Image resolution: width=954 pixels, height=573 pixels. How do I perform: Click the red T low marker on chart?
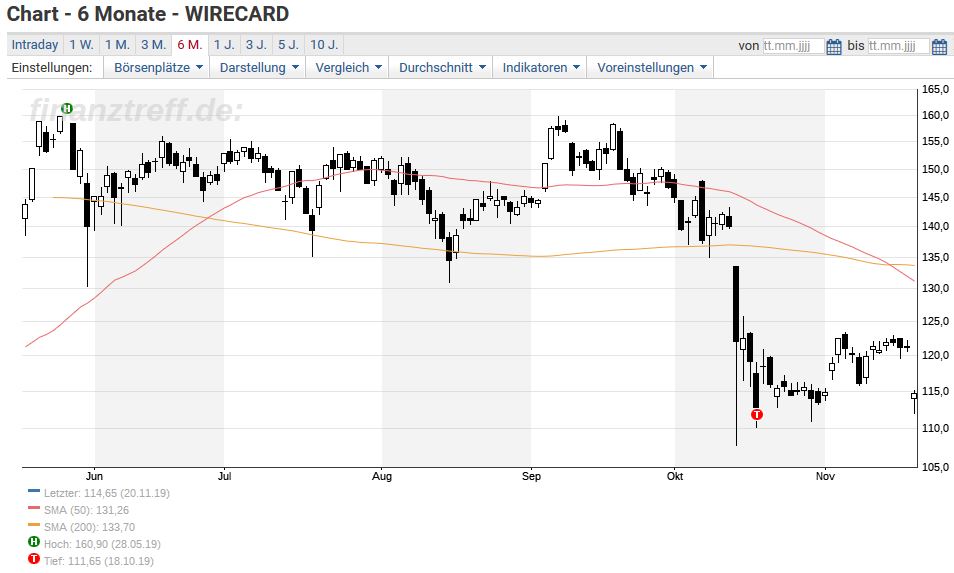point(756,414)
